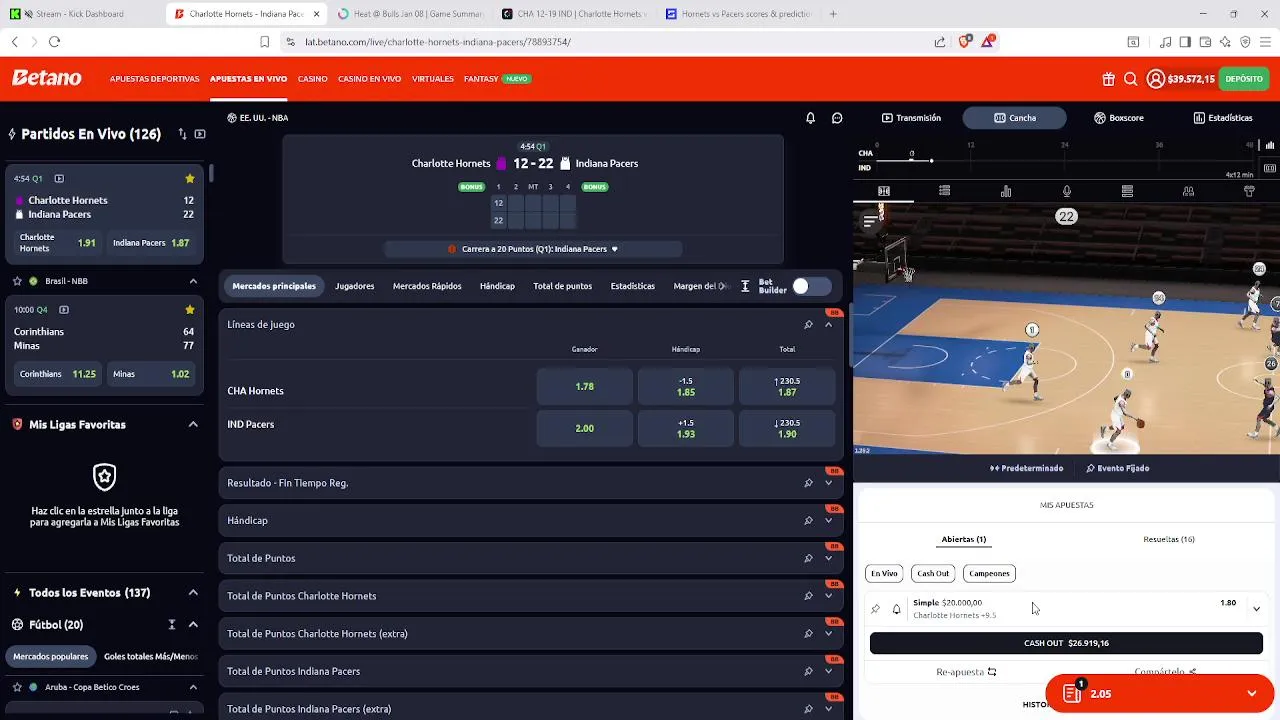The image size is (1280, 720).
Task: Open Casino in the top navigation
Action: 313,79
